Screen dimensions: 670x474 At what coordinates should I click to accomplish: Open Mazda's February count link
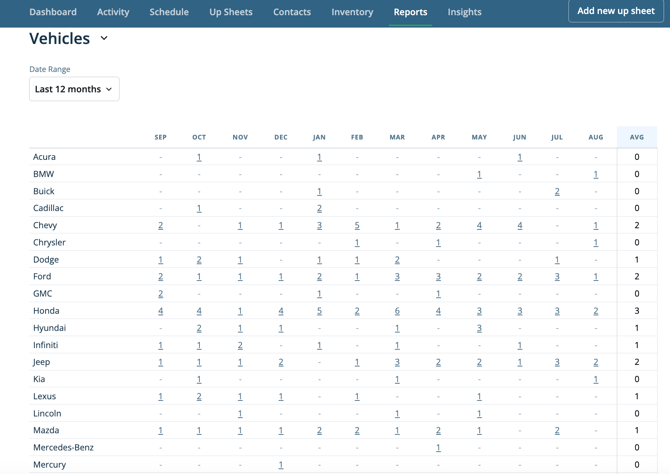click(x=357, y=431)
